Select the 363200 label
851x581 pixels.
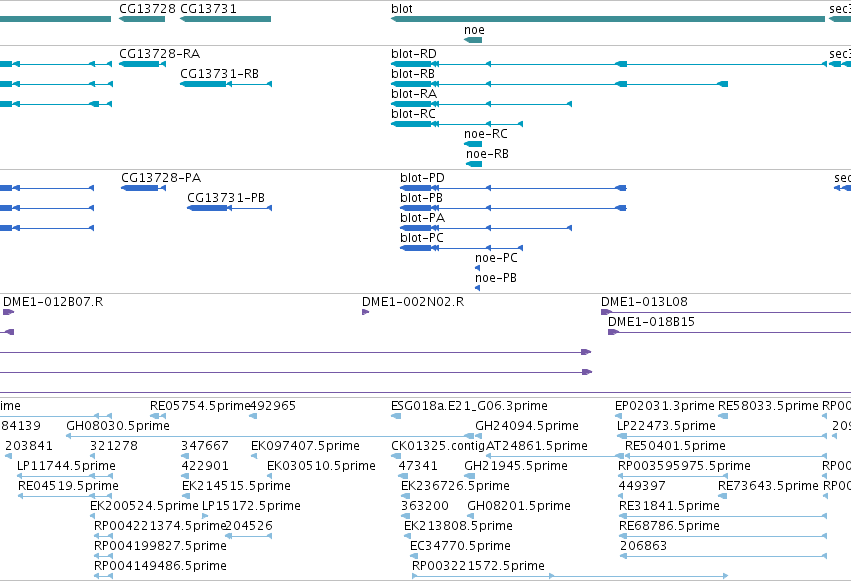point(425,507)
